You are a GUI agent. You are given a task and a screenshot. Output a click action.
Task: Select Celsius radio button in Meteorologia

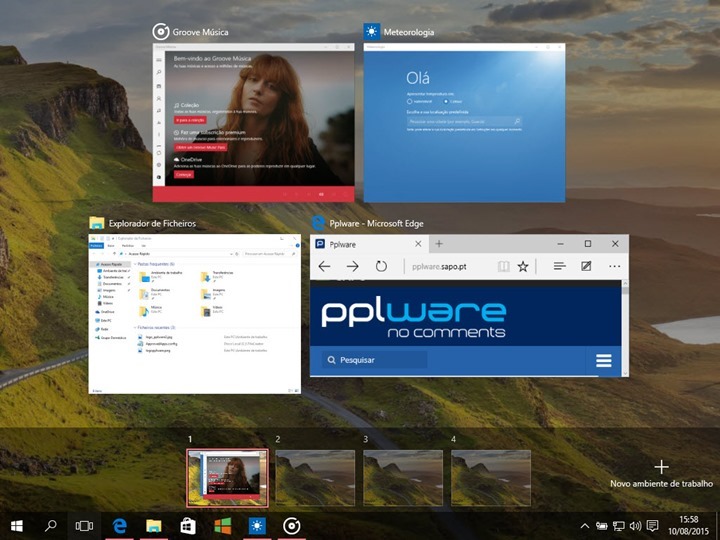pos(445,101)
